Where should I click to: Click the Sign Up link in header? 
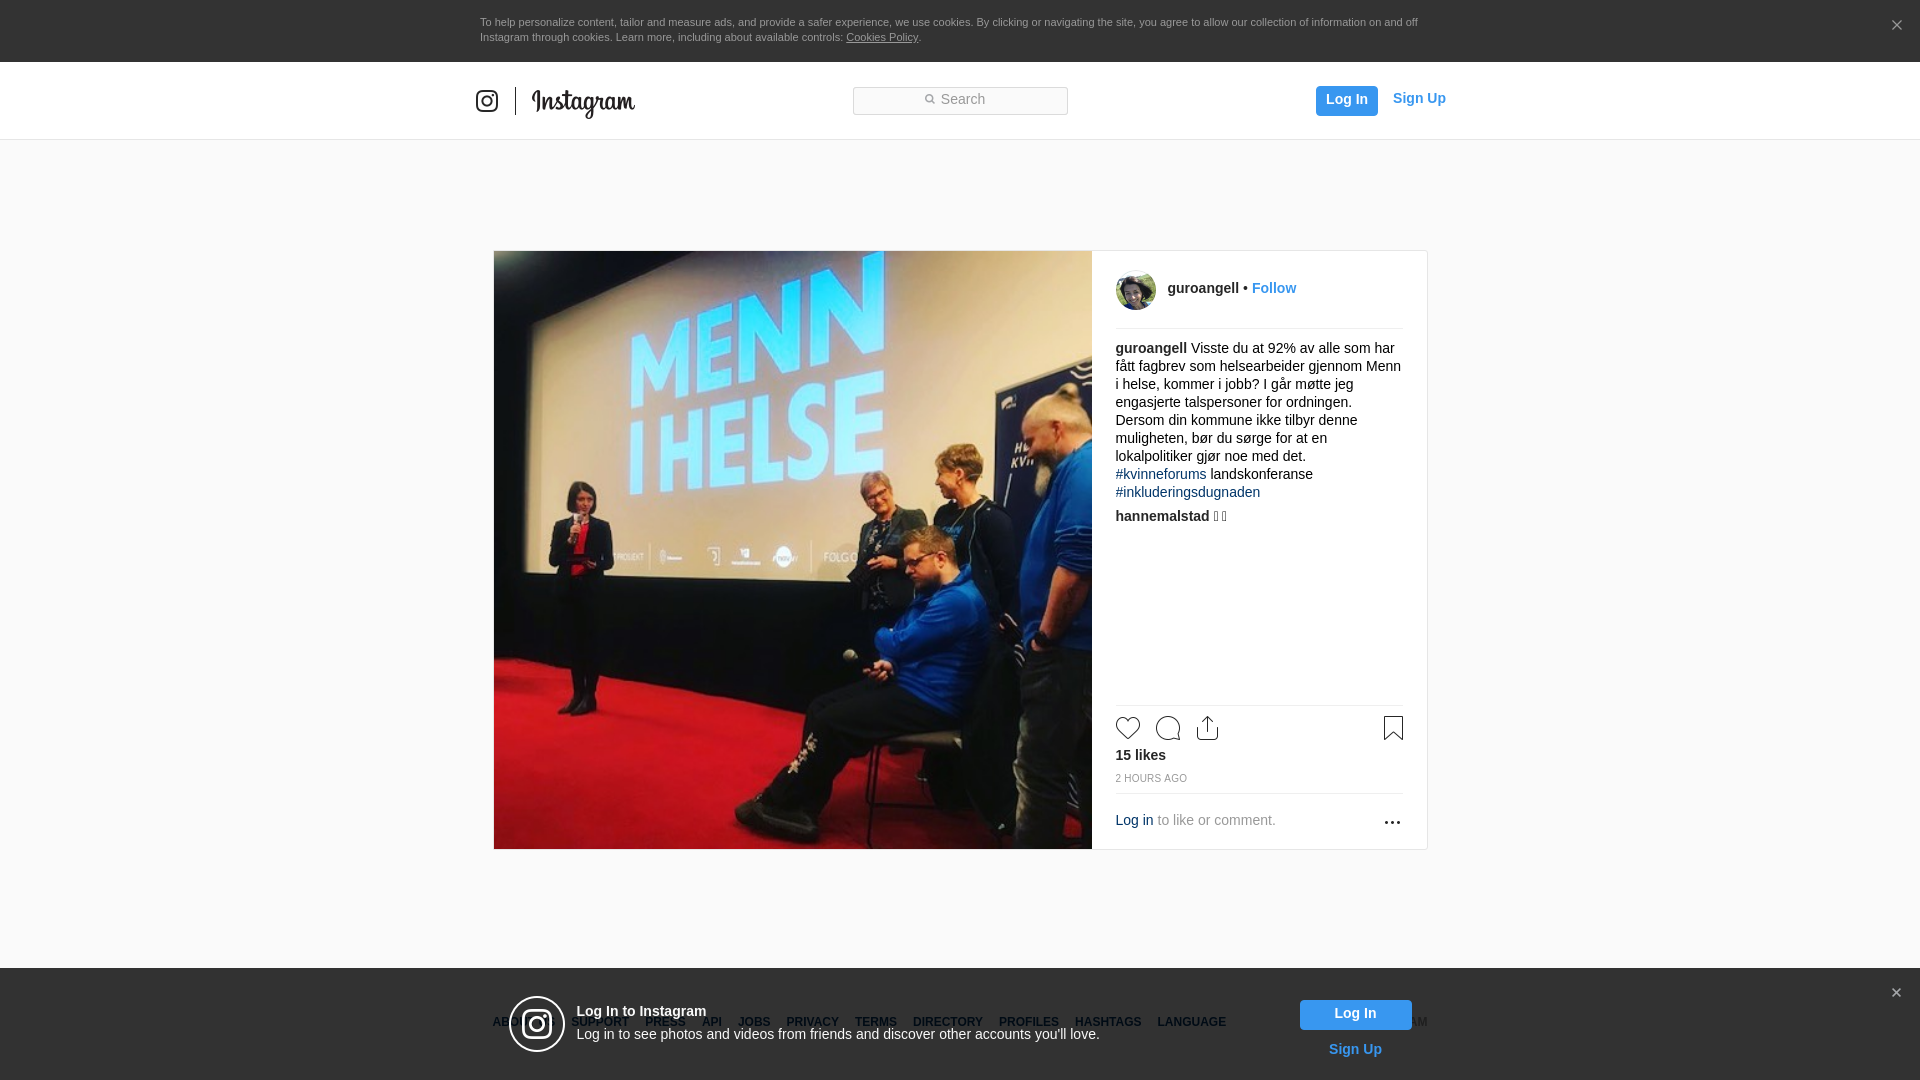(x=1419, y=98)
